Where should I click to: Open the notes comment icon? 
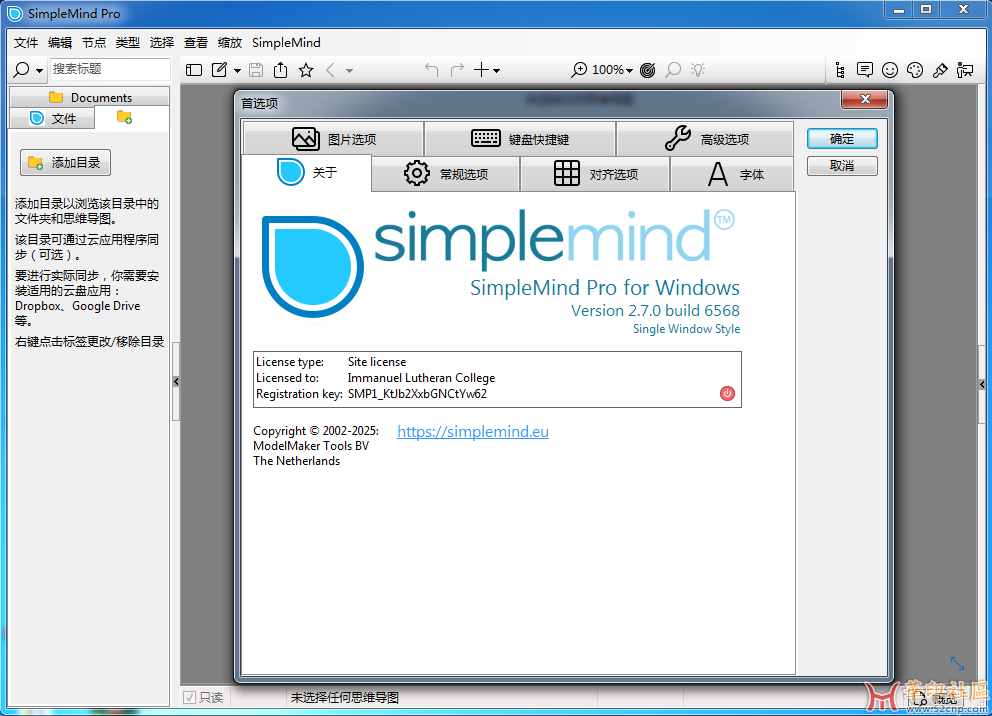[865, 70]
